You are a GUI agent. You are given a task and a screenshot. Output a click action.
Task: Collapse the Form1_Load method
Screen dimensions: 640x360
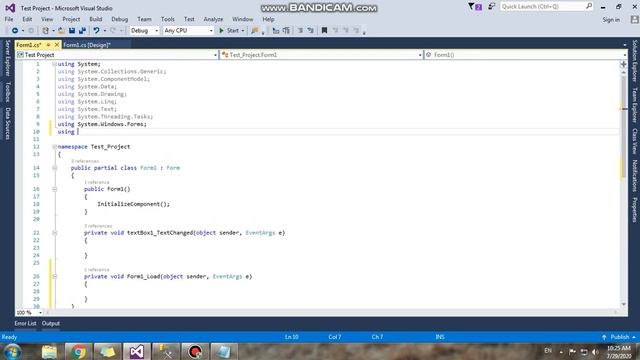click(54, 276)
